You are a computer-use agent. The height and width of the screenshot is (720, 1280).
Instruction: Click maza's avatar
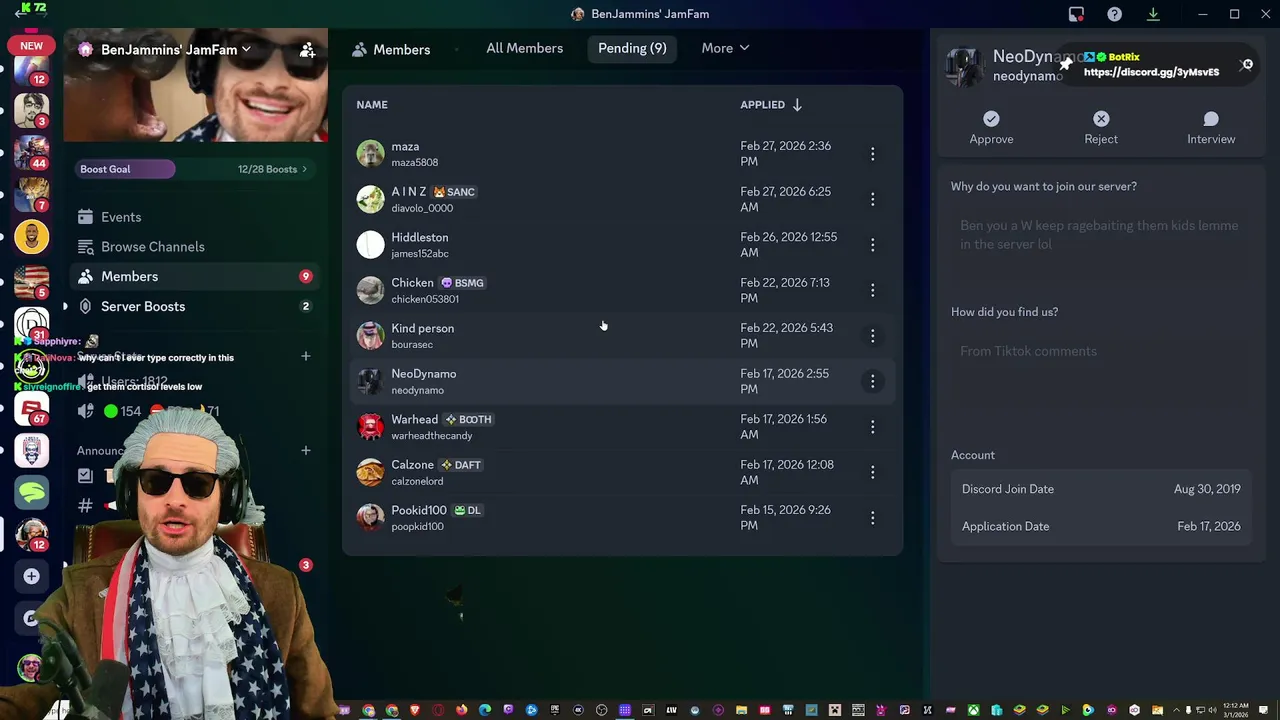pos(370,154)
